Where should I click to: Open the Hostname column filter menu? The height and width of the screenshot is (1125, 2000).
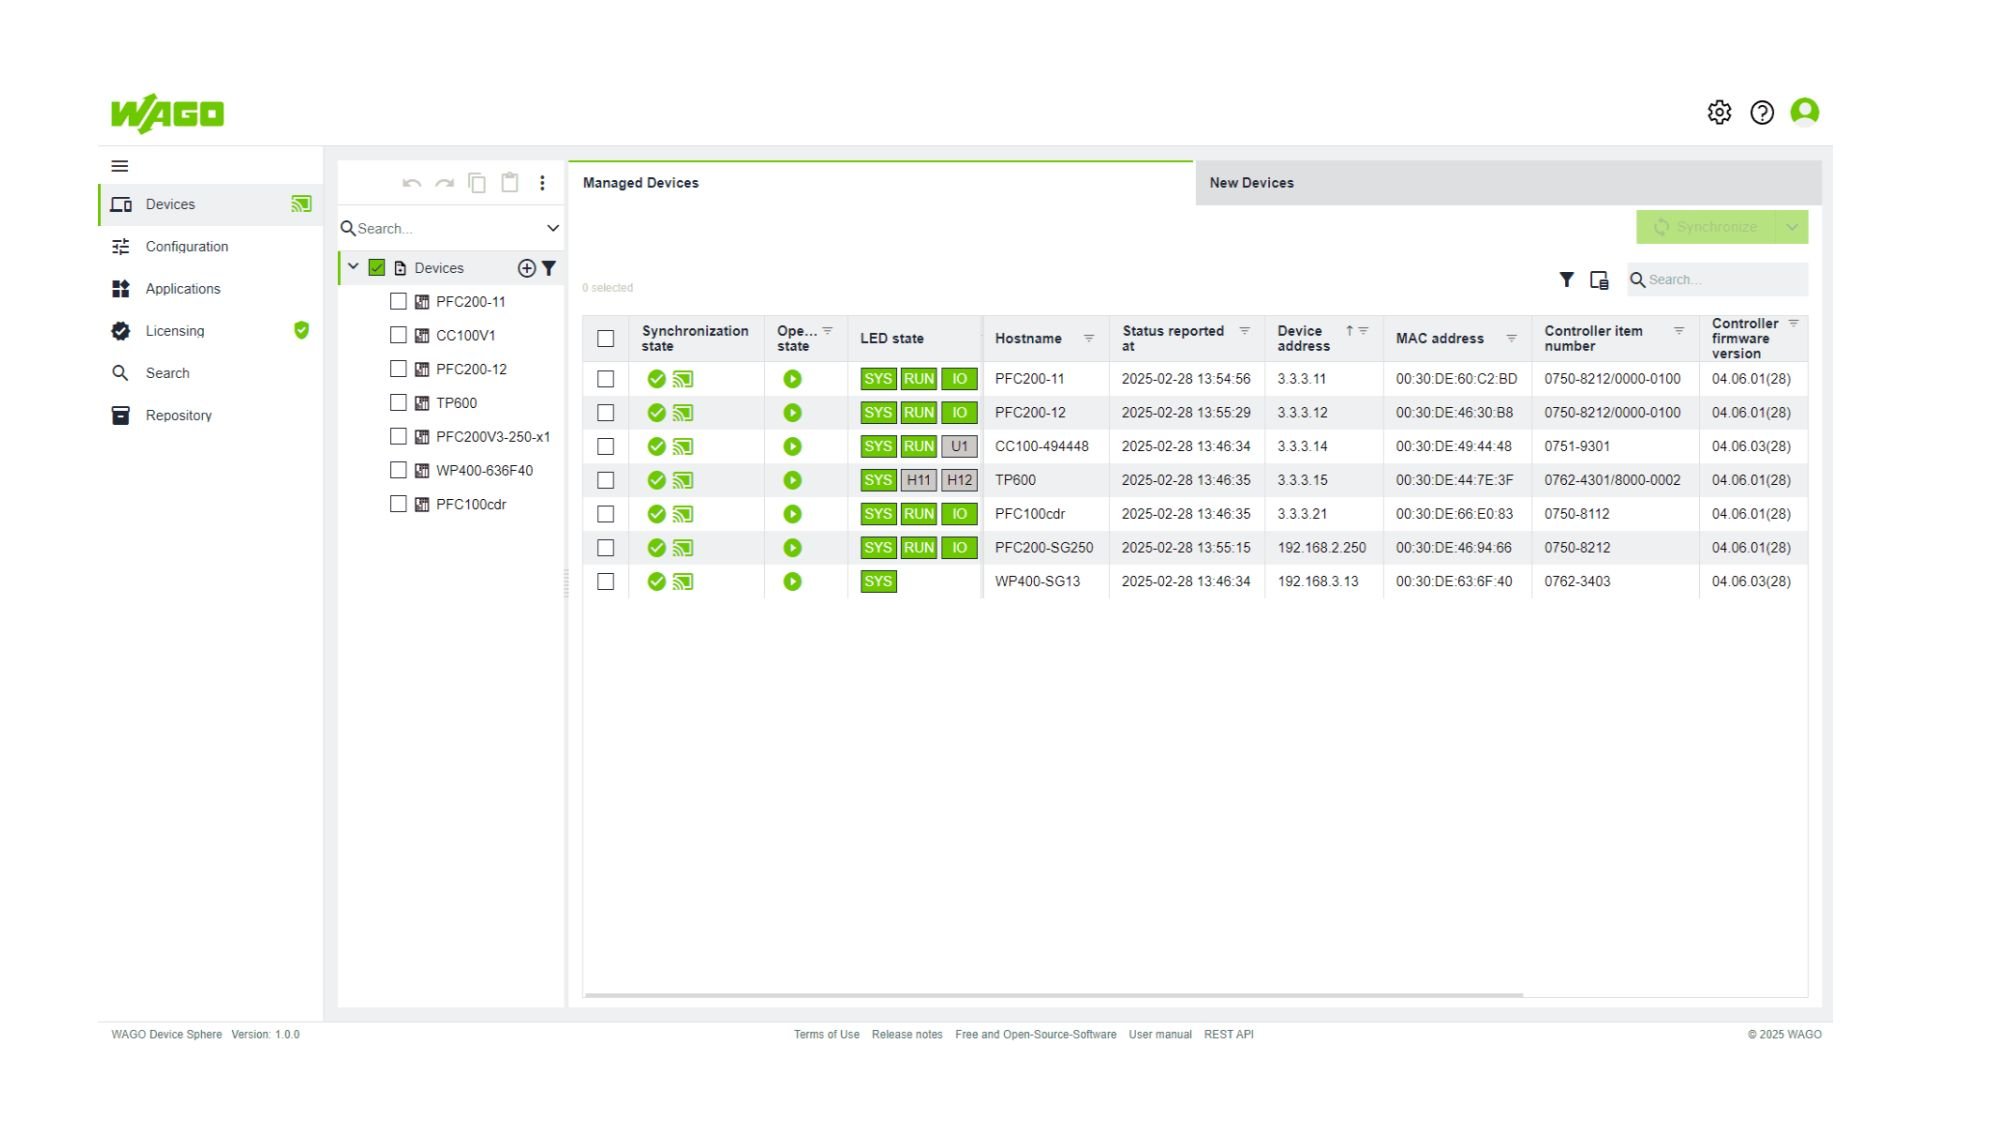pos(1089,338)
